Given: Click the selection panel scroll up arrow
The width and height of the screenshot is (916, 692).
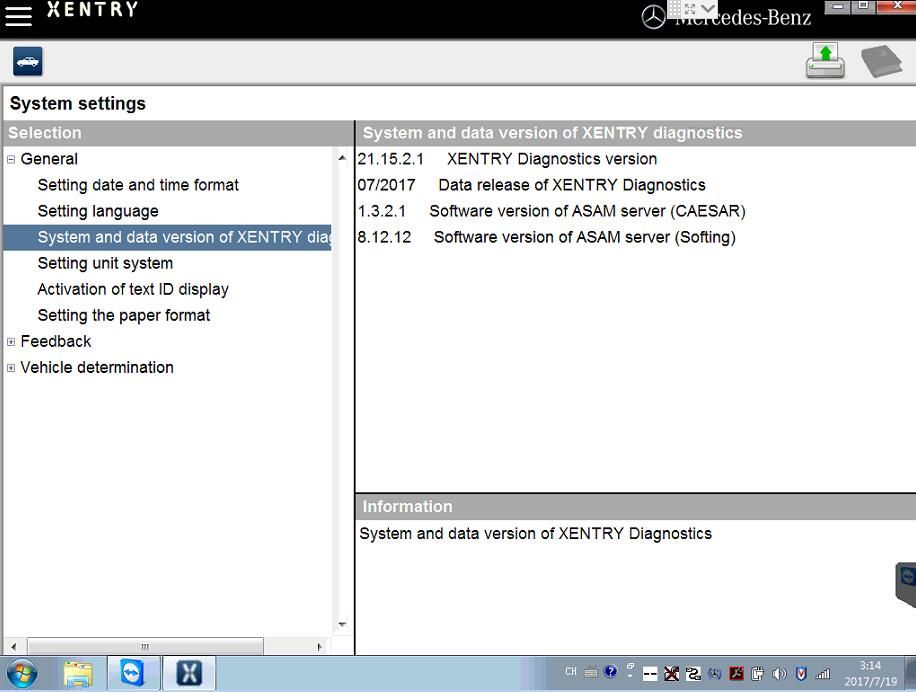Looking at the screenshot, I should (x=342, y=158).
